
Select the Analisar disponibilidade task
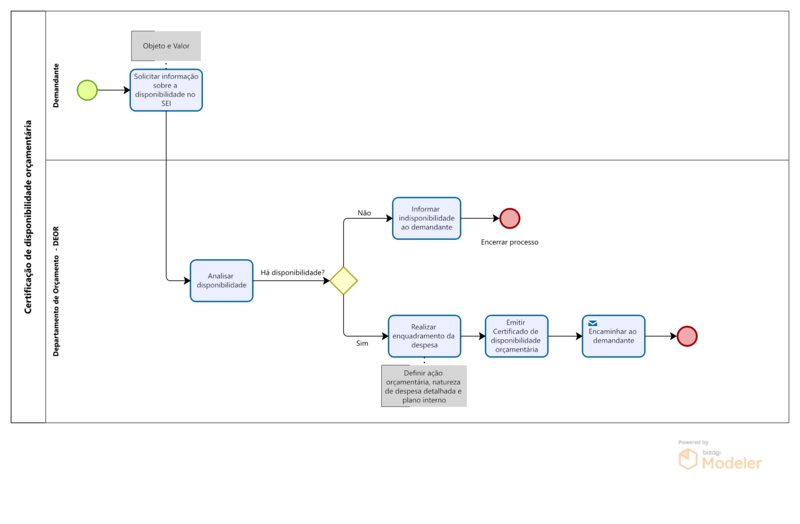coord(221,281)
